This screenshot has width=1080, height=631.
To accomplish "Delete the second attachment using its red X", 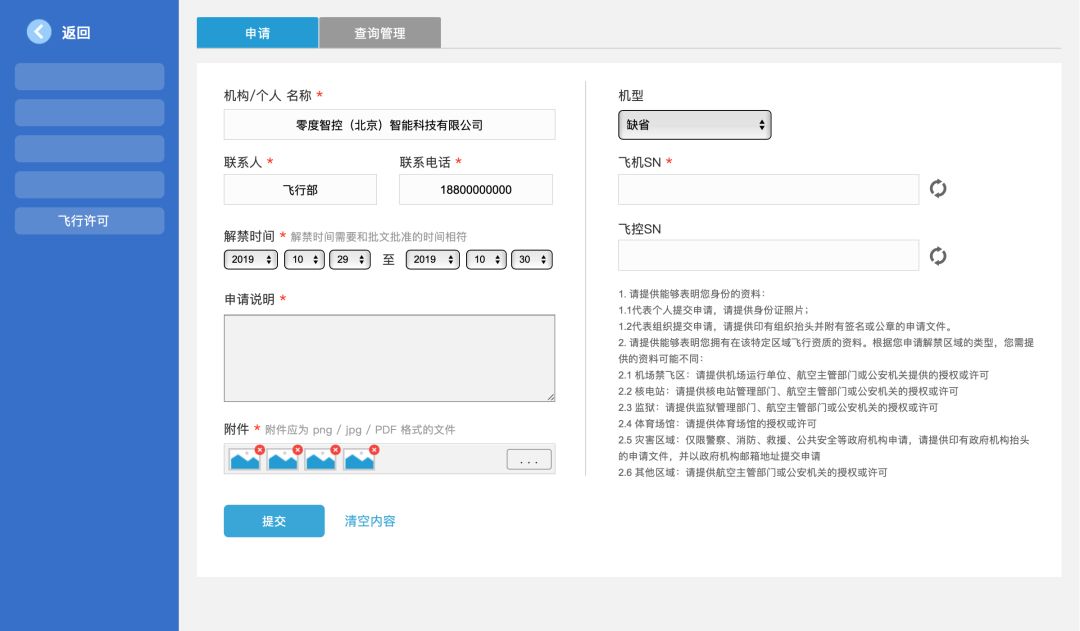I will pos(297,450).
